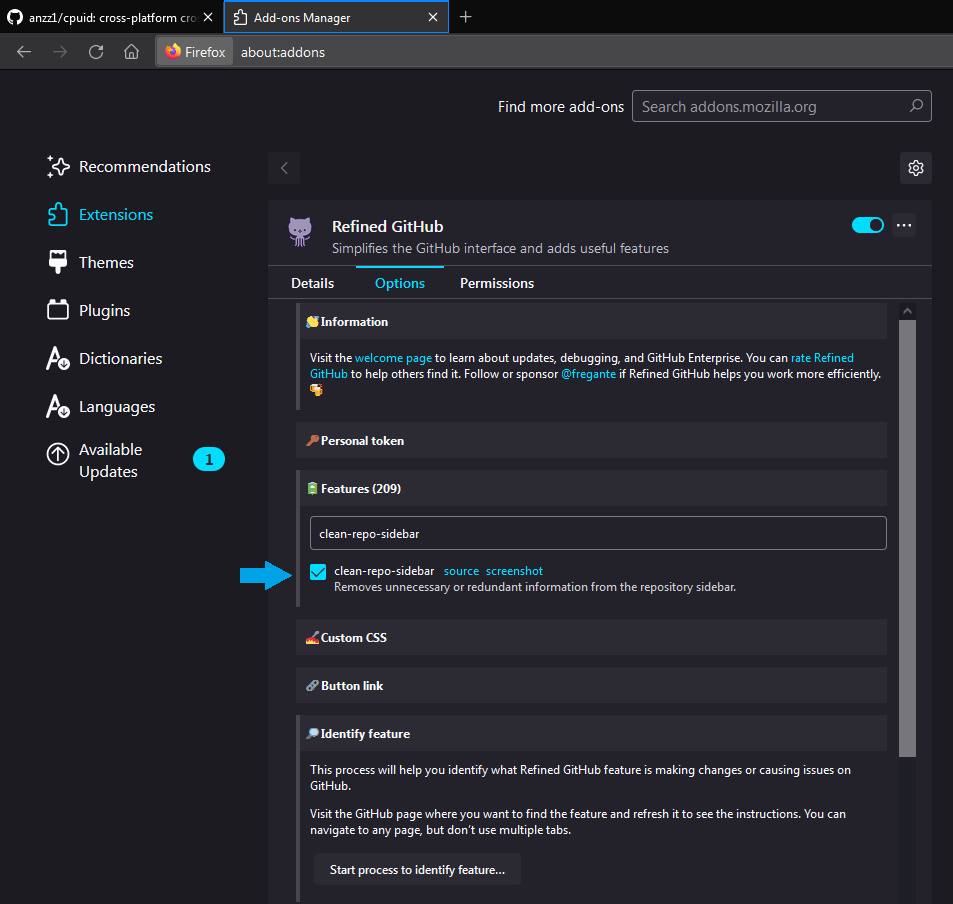Uncheck the clean-repo-sidebar feature
The height and width of the screenshot is (904, 953).
pos(317,570)
